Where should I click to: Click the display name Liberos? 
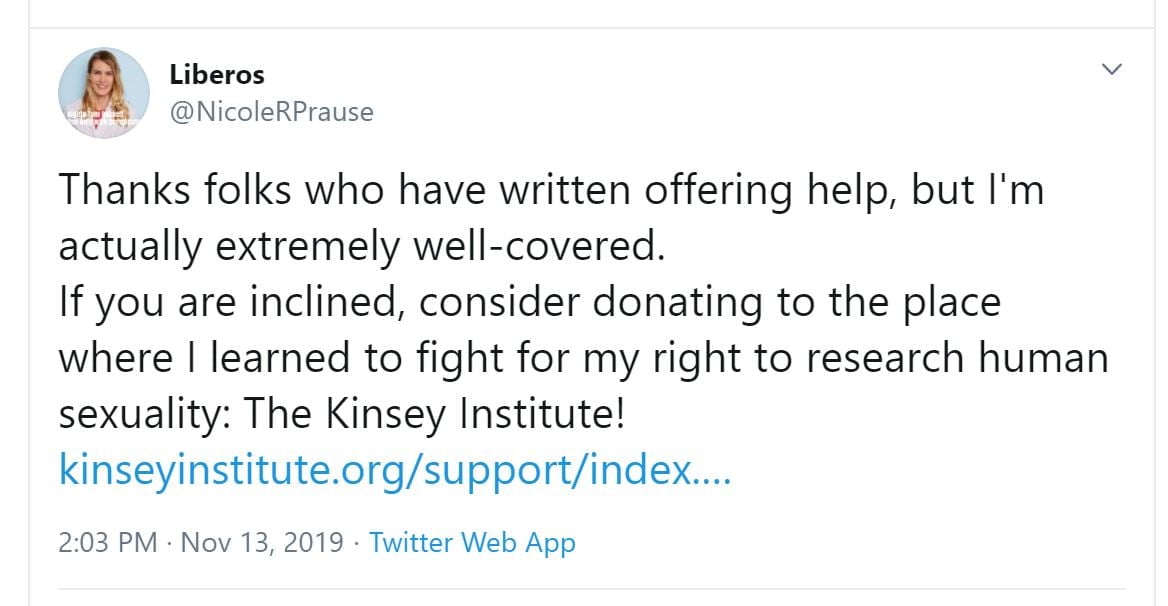[218, 75]
